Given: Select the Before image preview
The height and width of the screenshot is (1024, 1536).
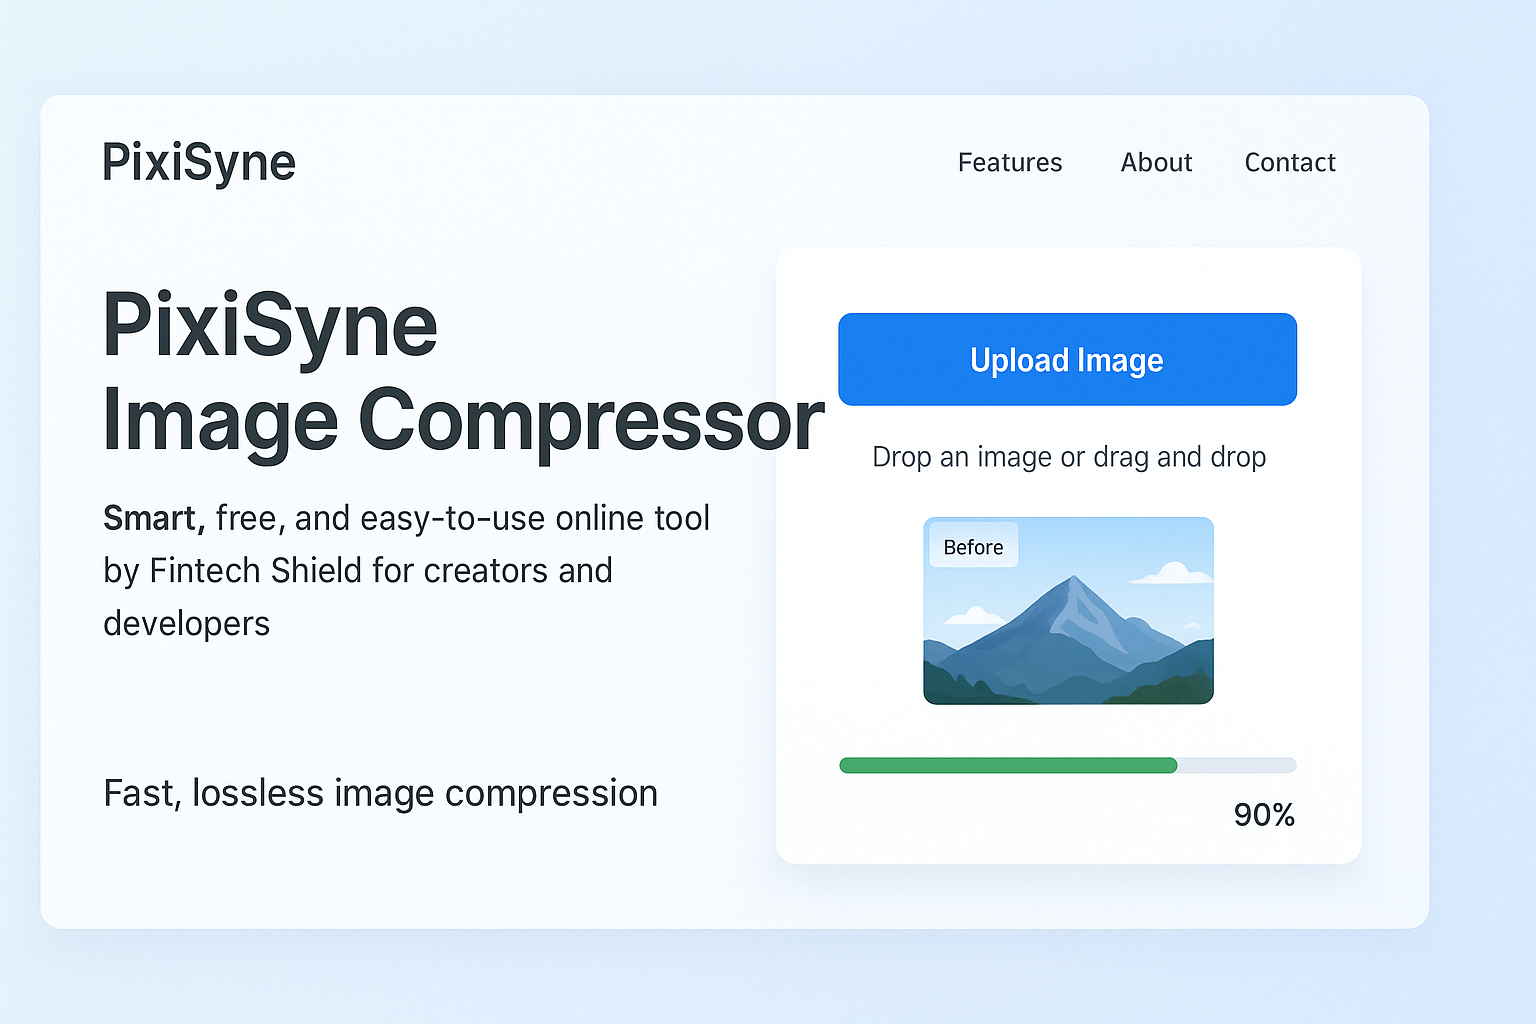Looking at the screenshot, I should click(1067, 610).
